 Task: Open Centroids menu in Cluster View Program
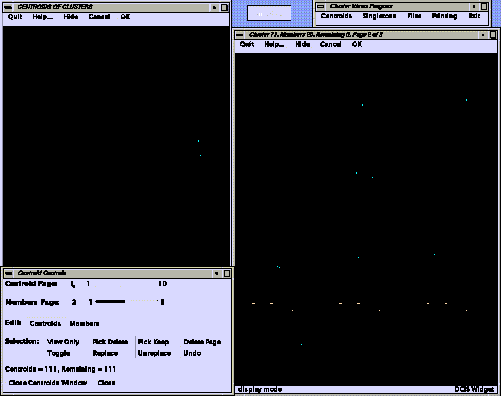pyautogui.click(x=336, y=16)
